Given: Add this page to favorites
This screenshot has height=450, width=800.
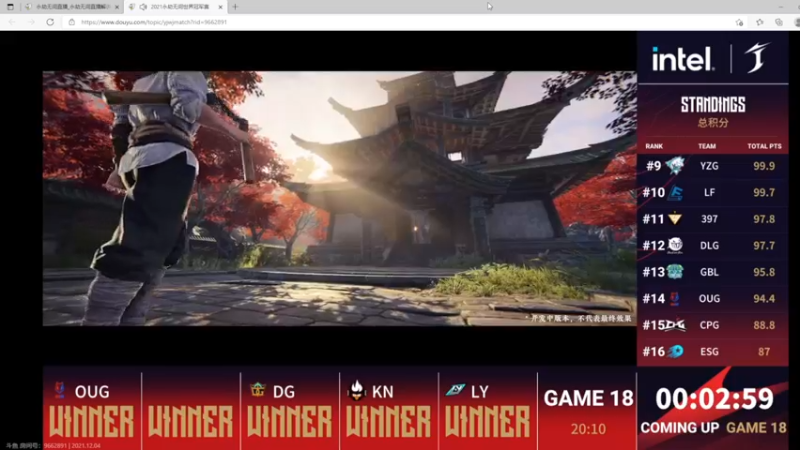Looking at the screenshot, I should coord(739,22).
